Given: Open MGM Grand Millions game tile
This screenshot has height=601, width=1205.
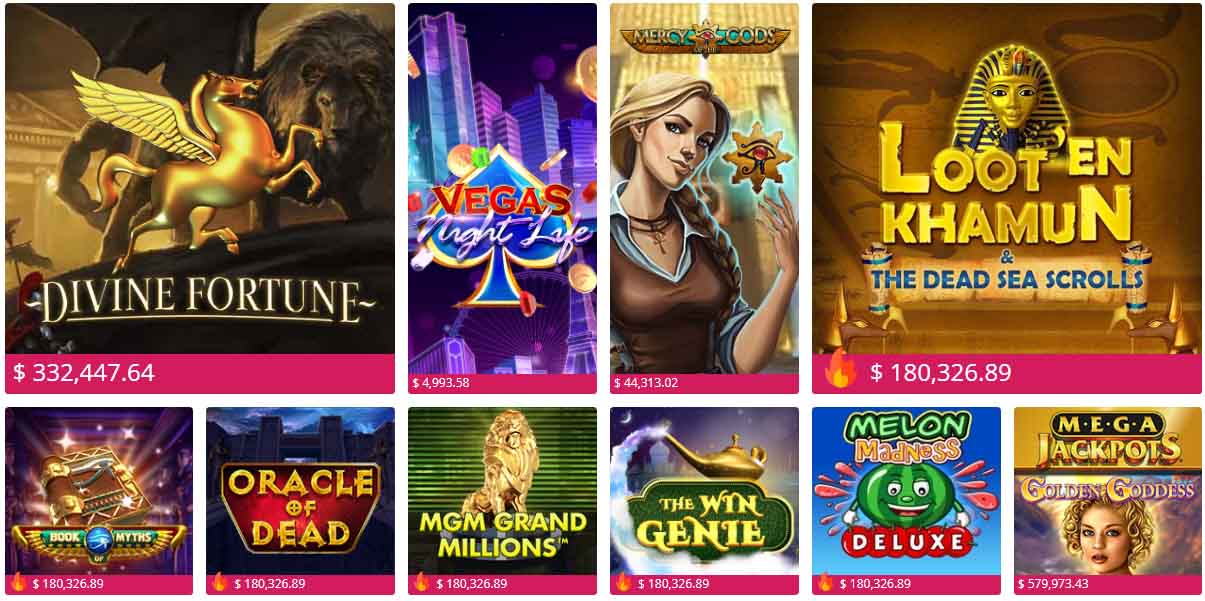Looking at the screenshot, I should 502,491.
